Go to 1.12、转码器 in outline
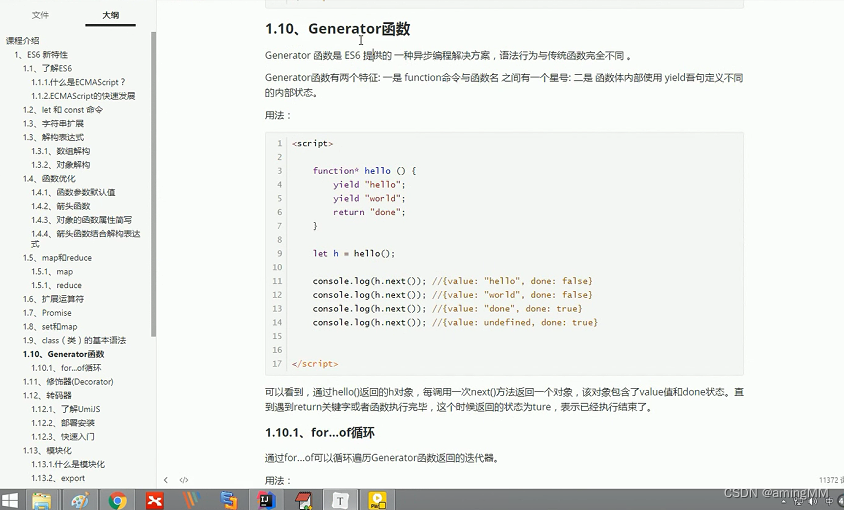This screenshot has width=844, height=510. 47,395
